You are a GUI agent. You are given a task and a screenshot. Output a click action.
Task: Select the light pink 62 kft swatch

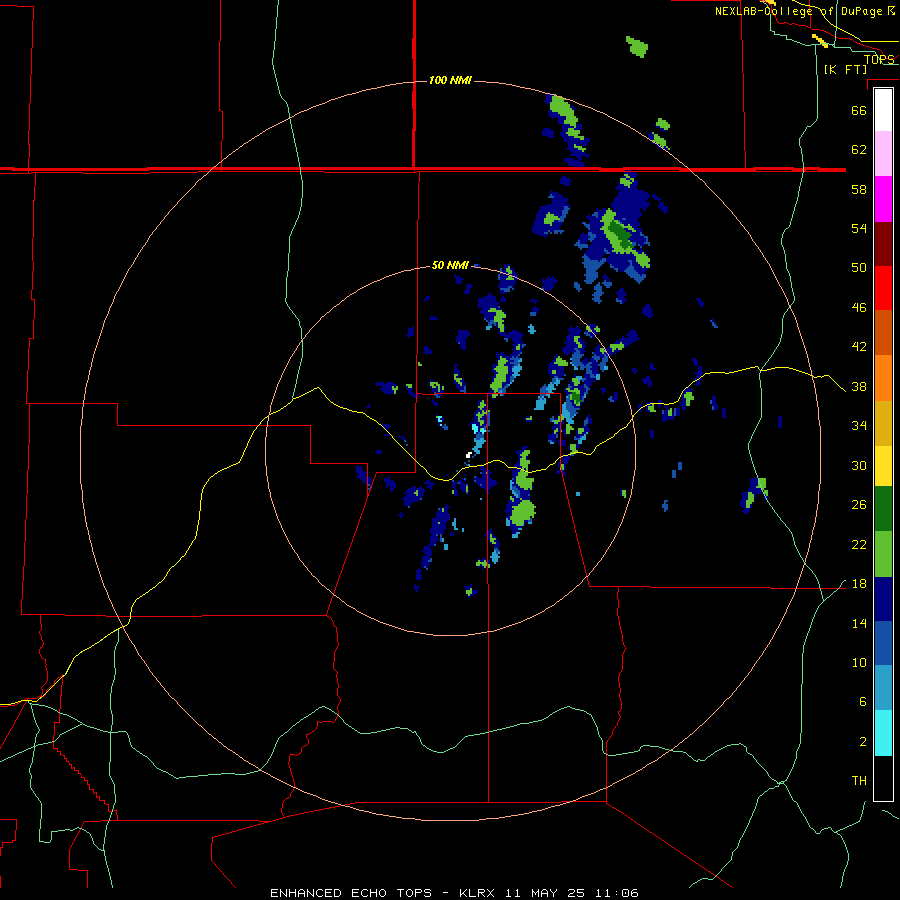point(883,153)
